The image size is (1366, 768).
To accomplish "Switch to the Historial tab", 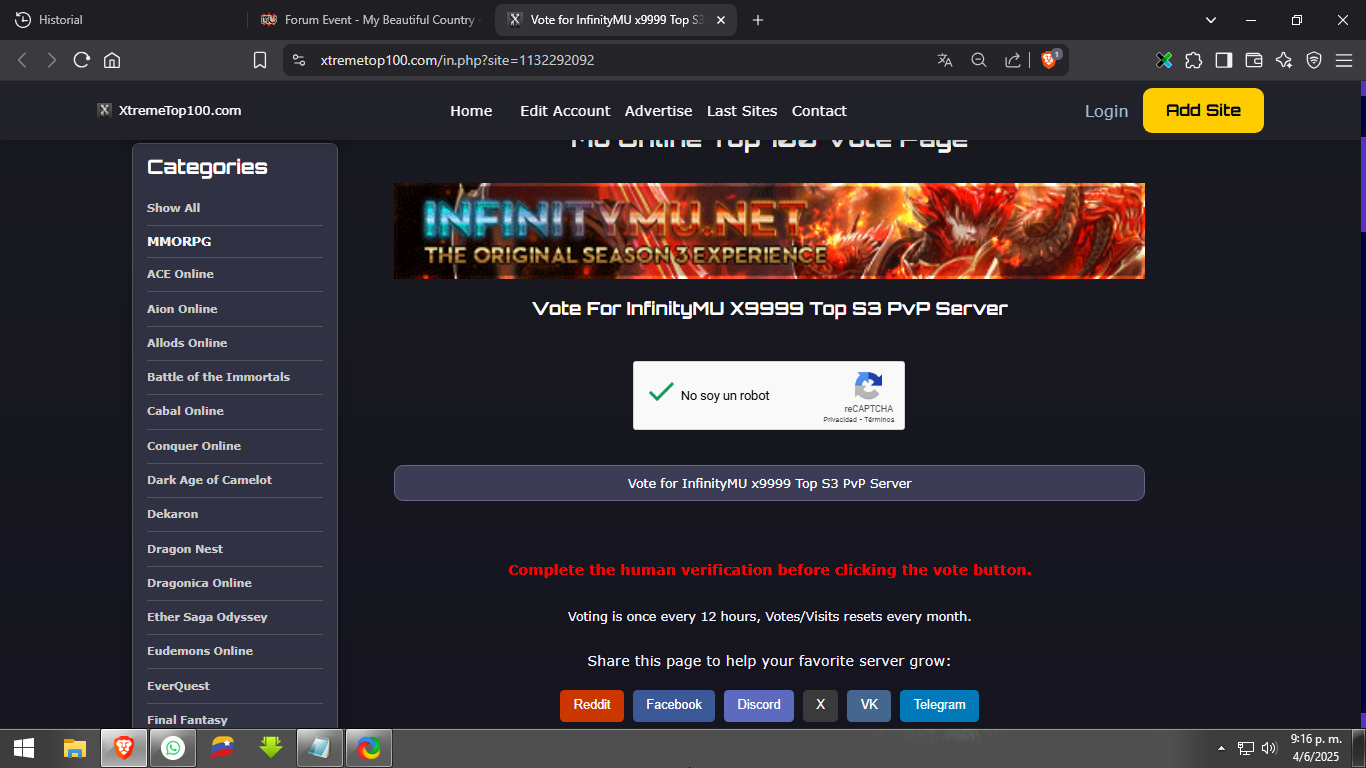I will pos(123,20).
